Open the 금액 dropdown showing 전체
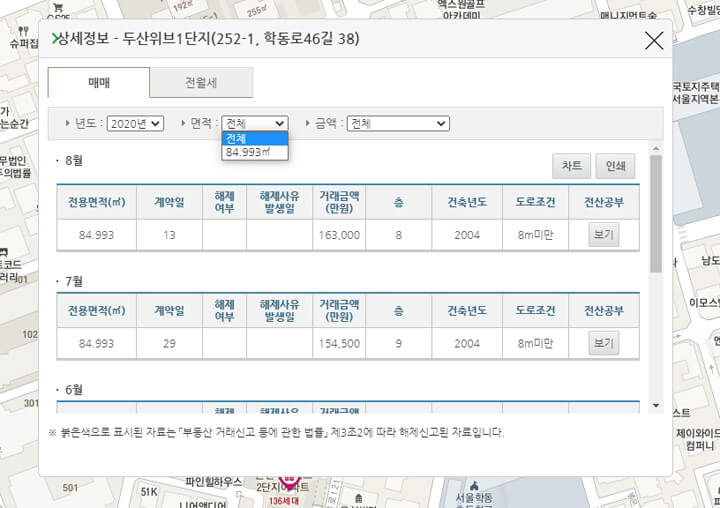The height and width of the screenshot is (508, 720). click(x=398, y=124)
